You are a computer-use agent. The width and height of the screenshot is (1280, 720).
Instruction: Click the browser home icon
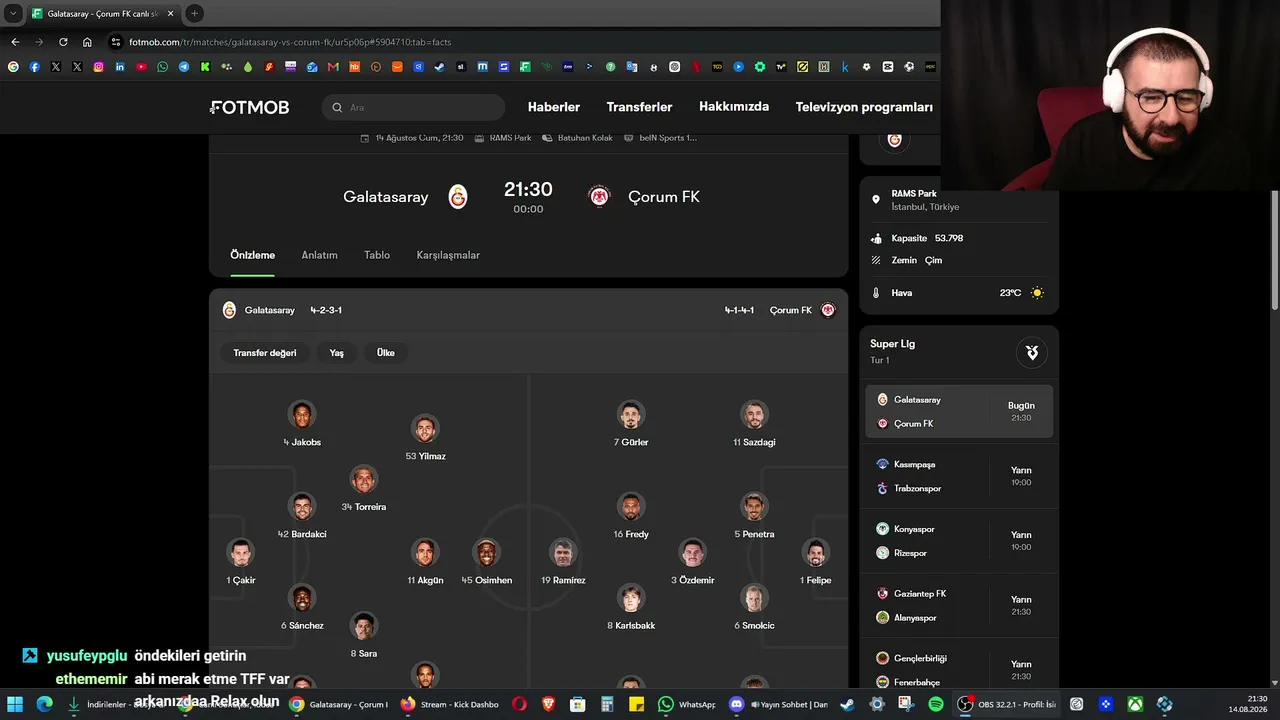[87, 42]
